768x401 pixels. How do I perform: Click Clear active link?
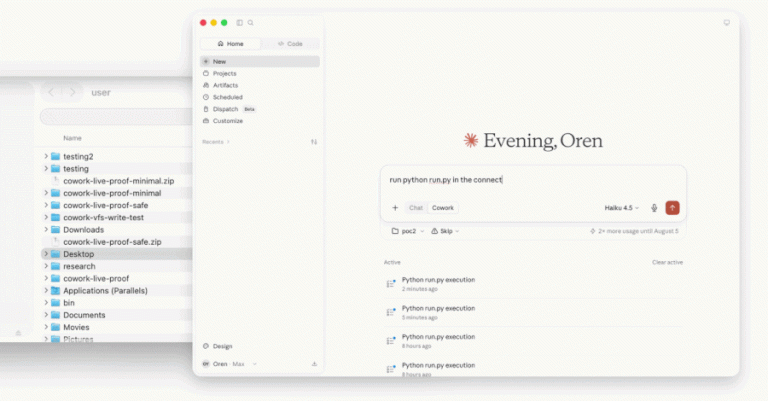click(667, 262)
